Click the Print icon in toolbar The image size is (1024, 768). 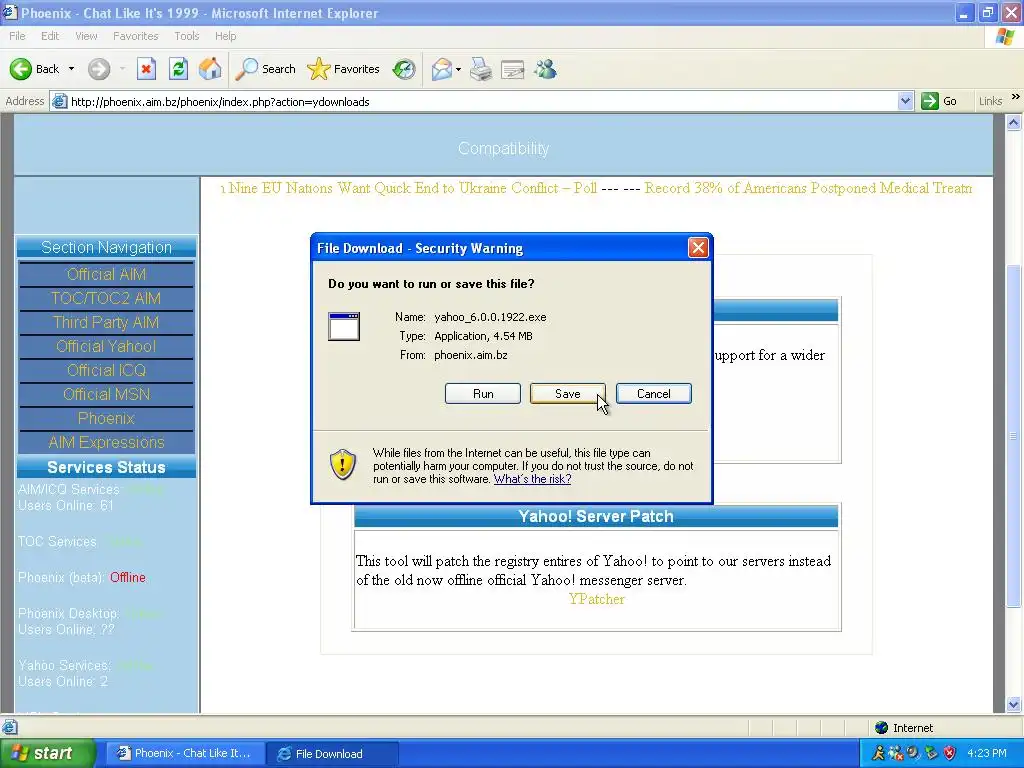(481, 69)
